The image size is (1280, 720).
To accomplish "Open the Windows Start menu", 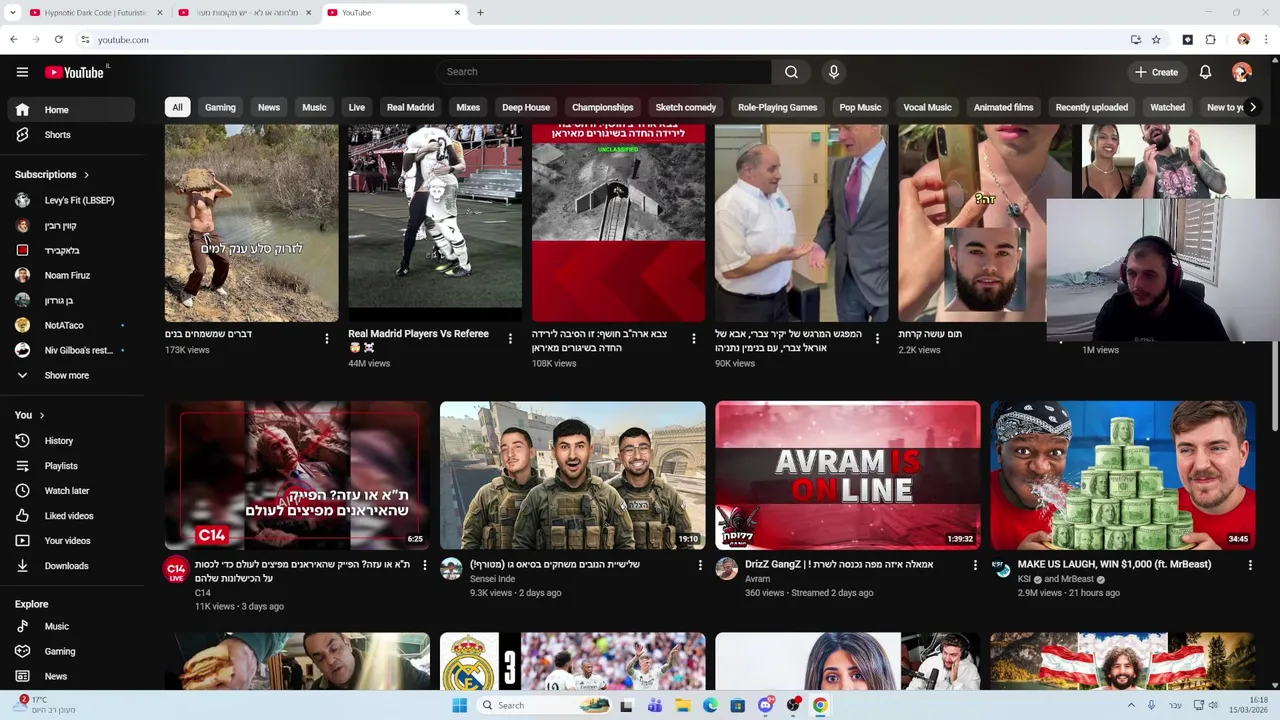I will [x=459, y=705].
